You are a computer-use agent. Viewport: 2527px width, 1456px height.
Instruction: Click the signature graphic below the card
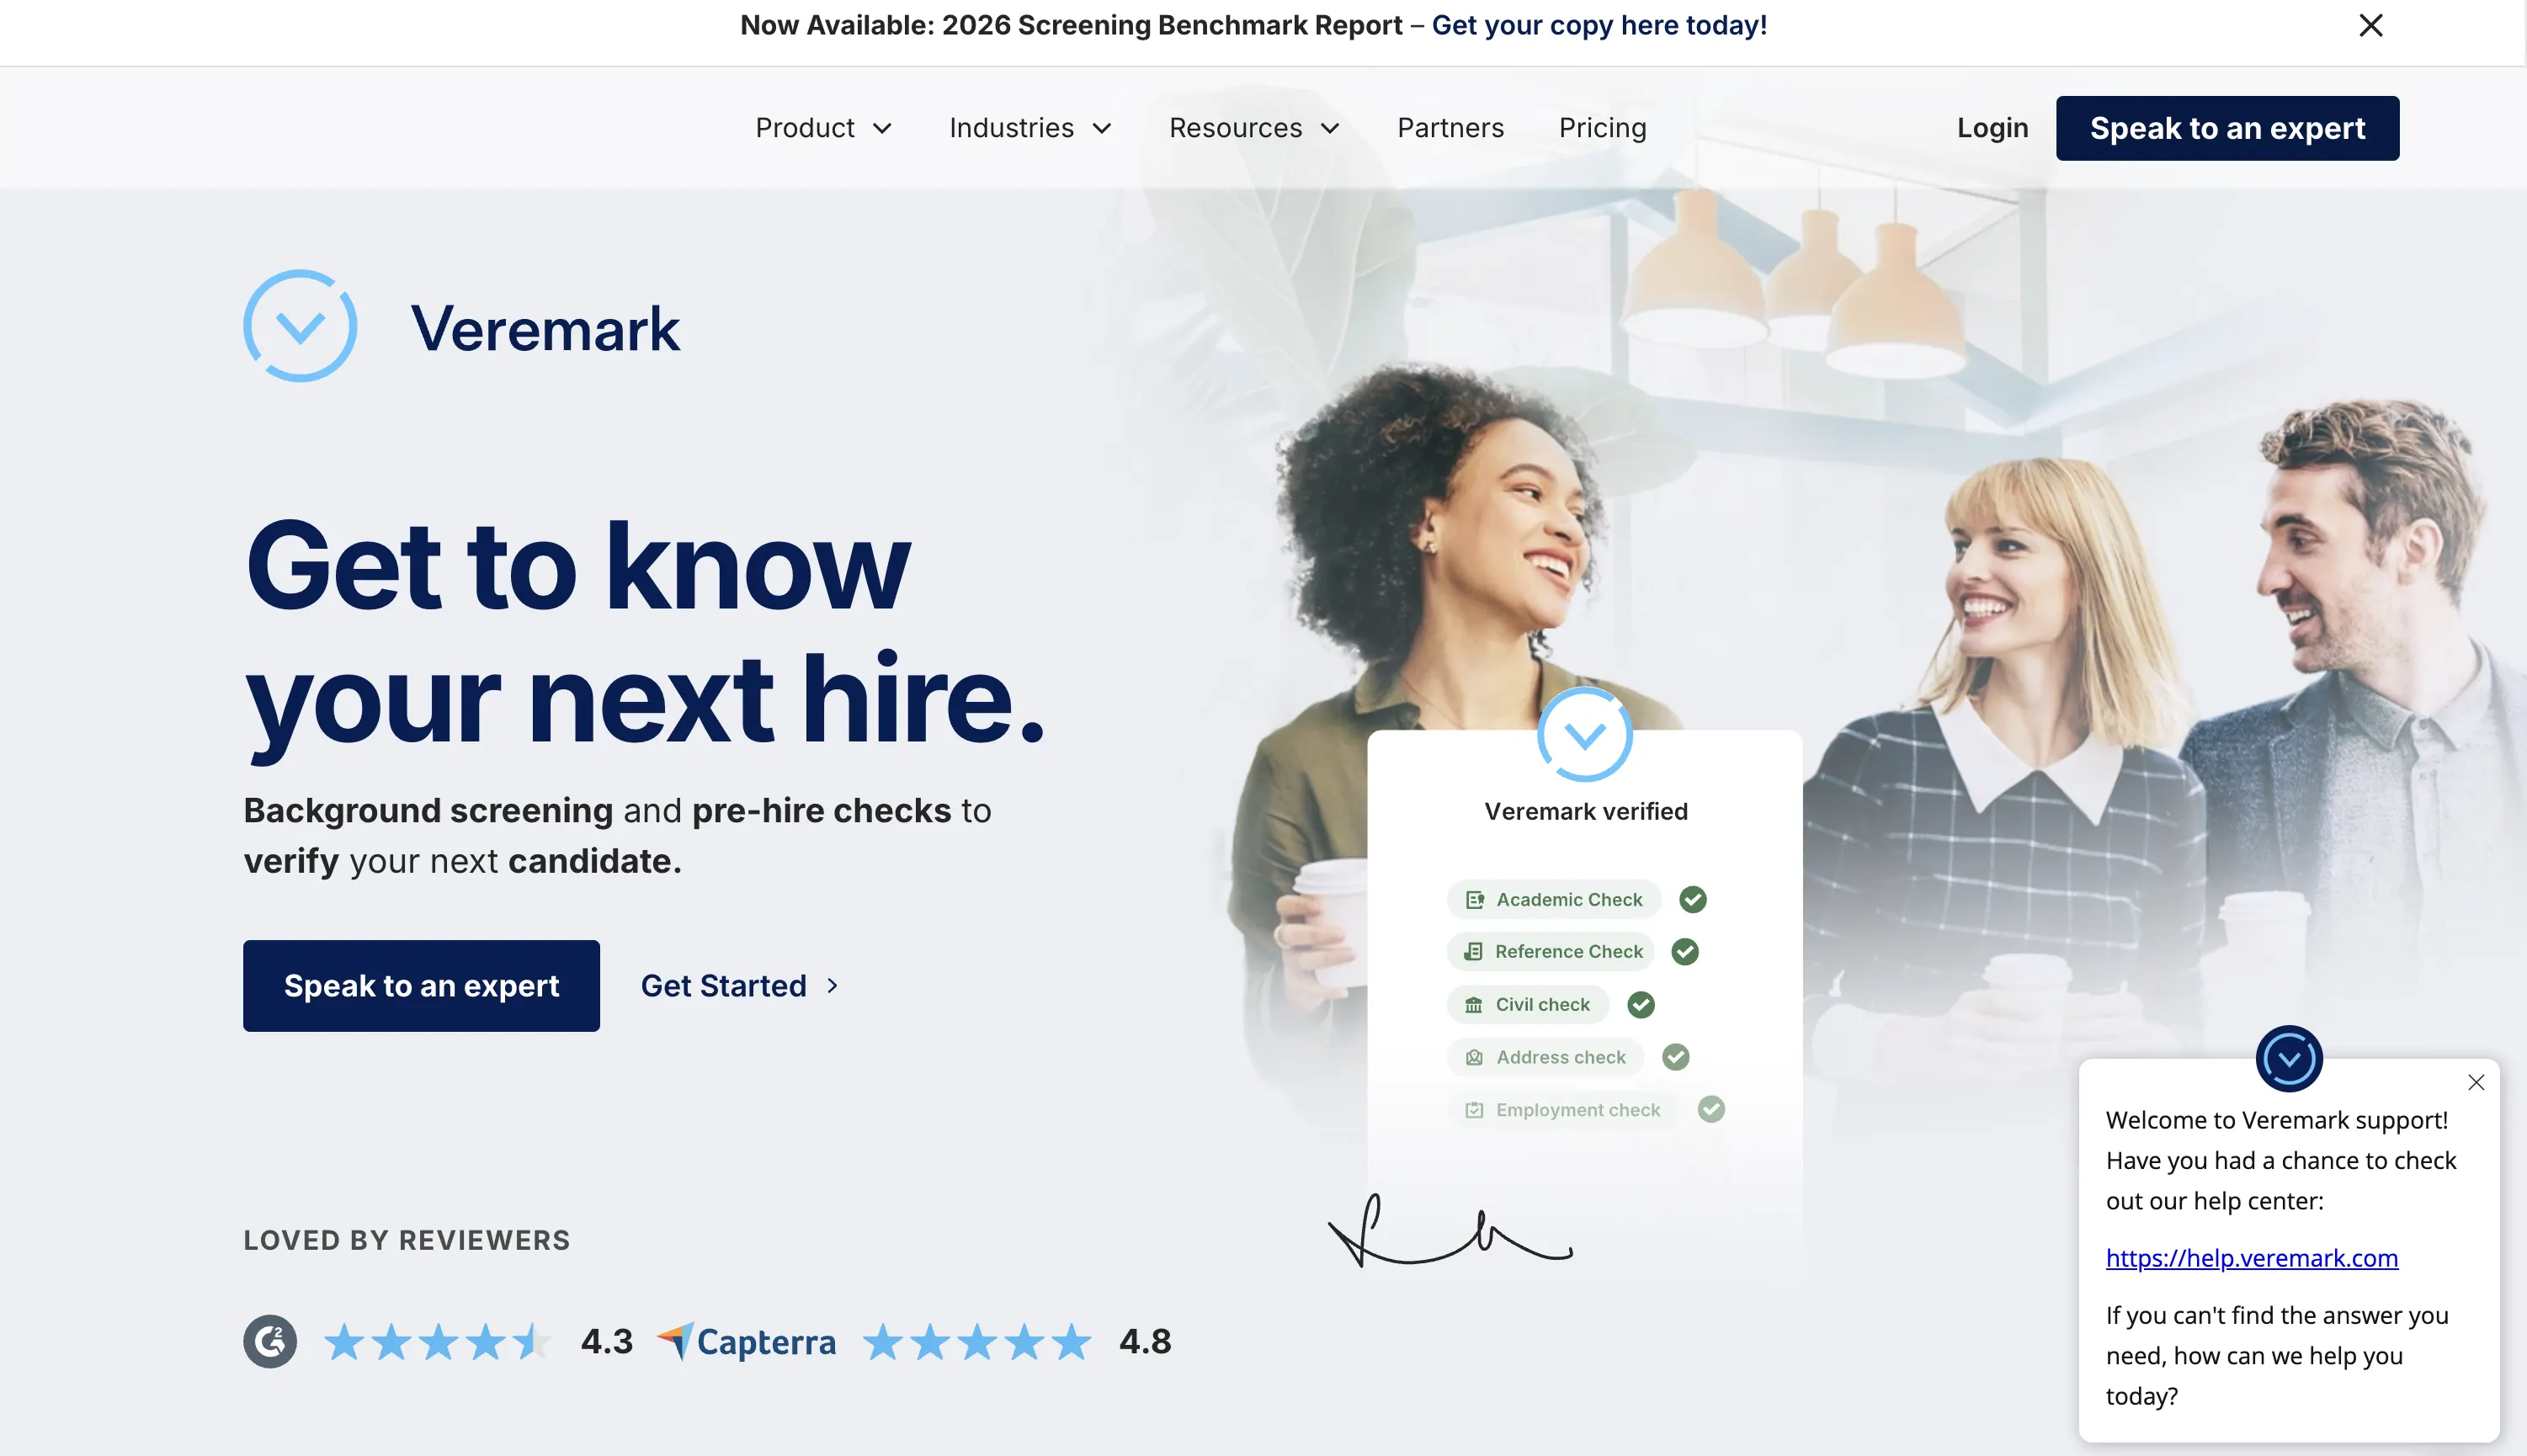(x=1450, y=1230)
